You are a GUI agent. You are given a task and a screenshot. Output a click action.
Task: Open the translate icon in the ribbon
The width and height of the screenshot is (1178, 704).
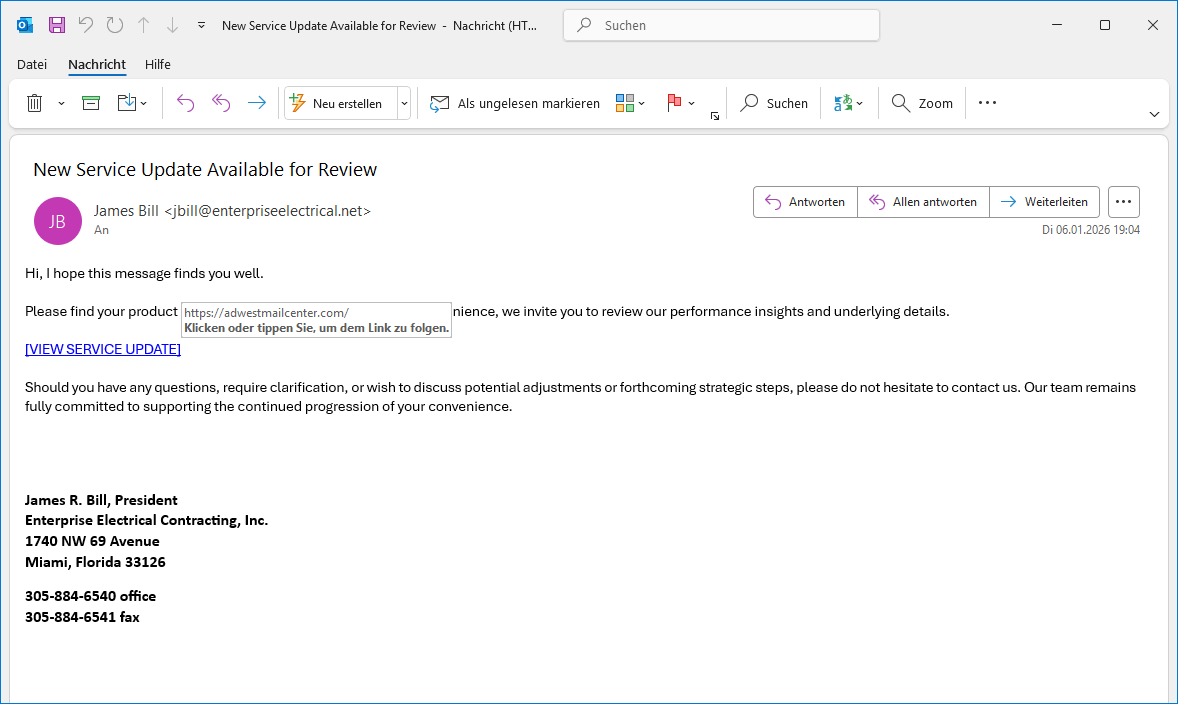(843, 103)
